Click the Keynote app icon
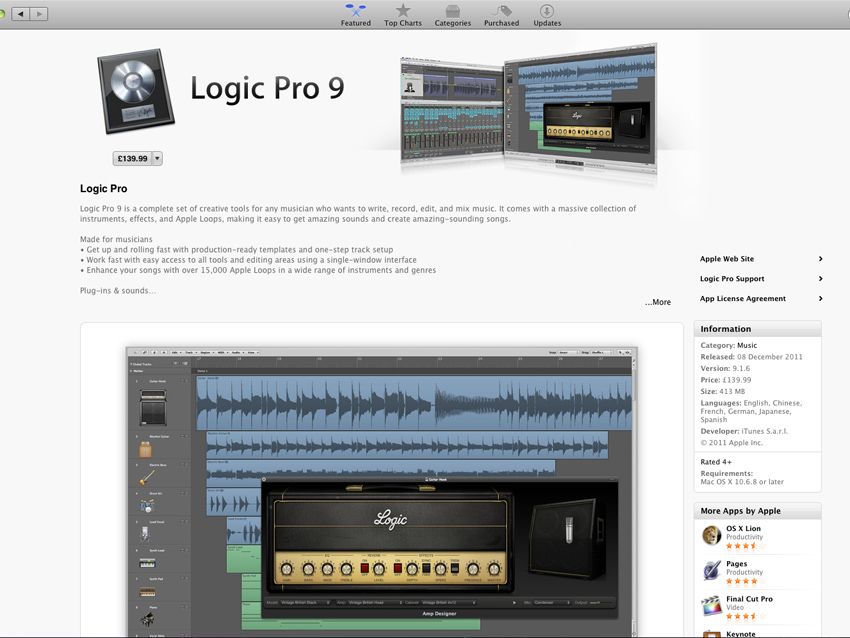Viewport: 850px width, 638px height. 711,634
